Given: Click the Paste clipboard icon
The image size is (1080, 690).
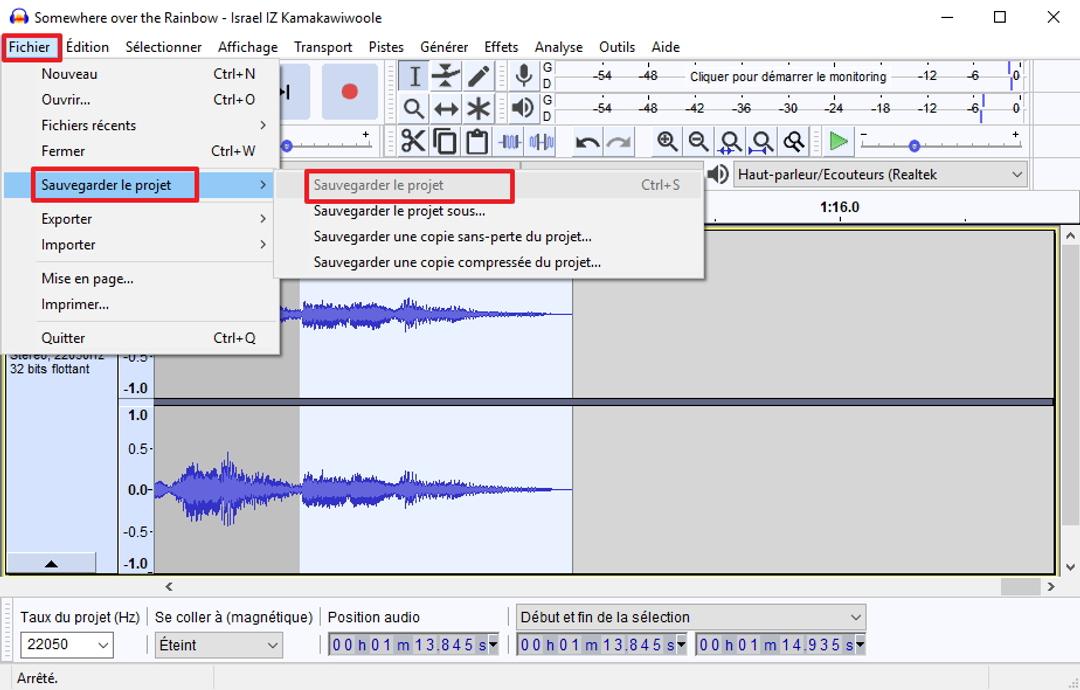Looking at the screenshot, I should point(477,142).
